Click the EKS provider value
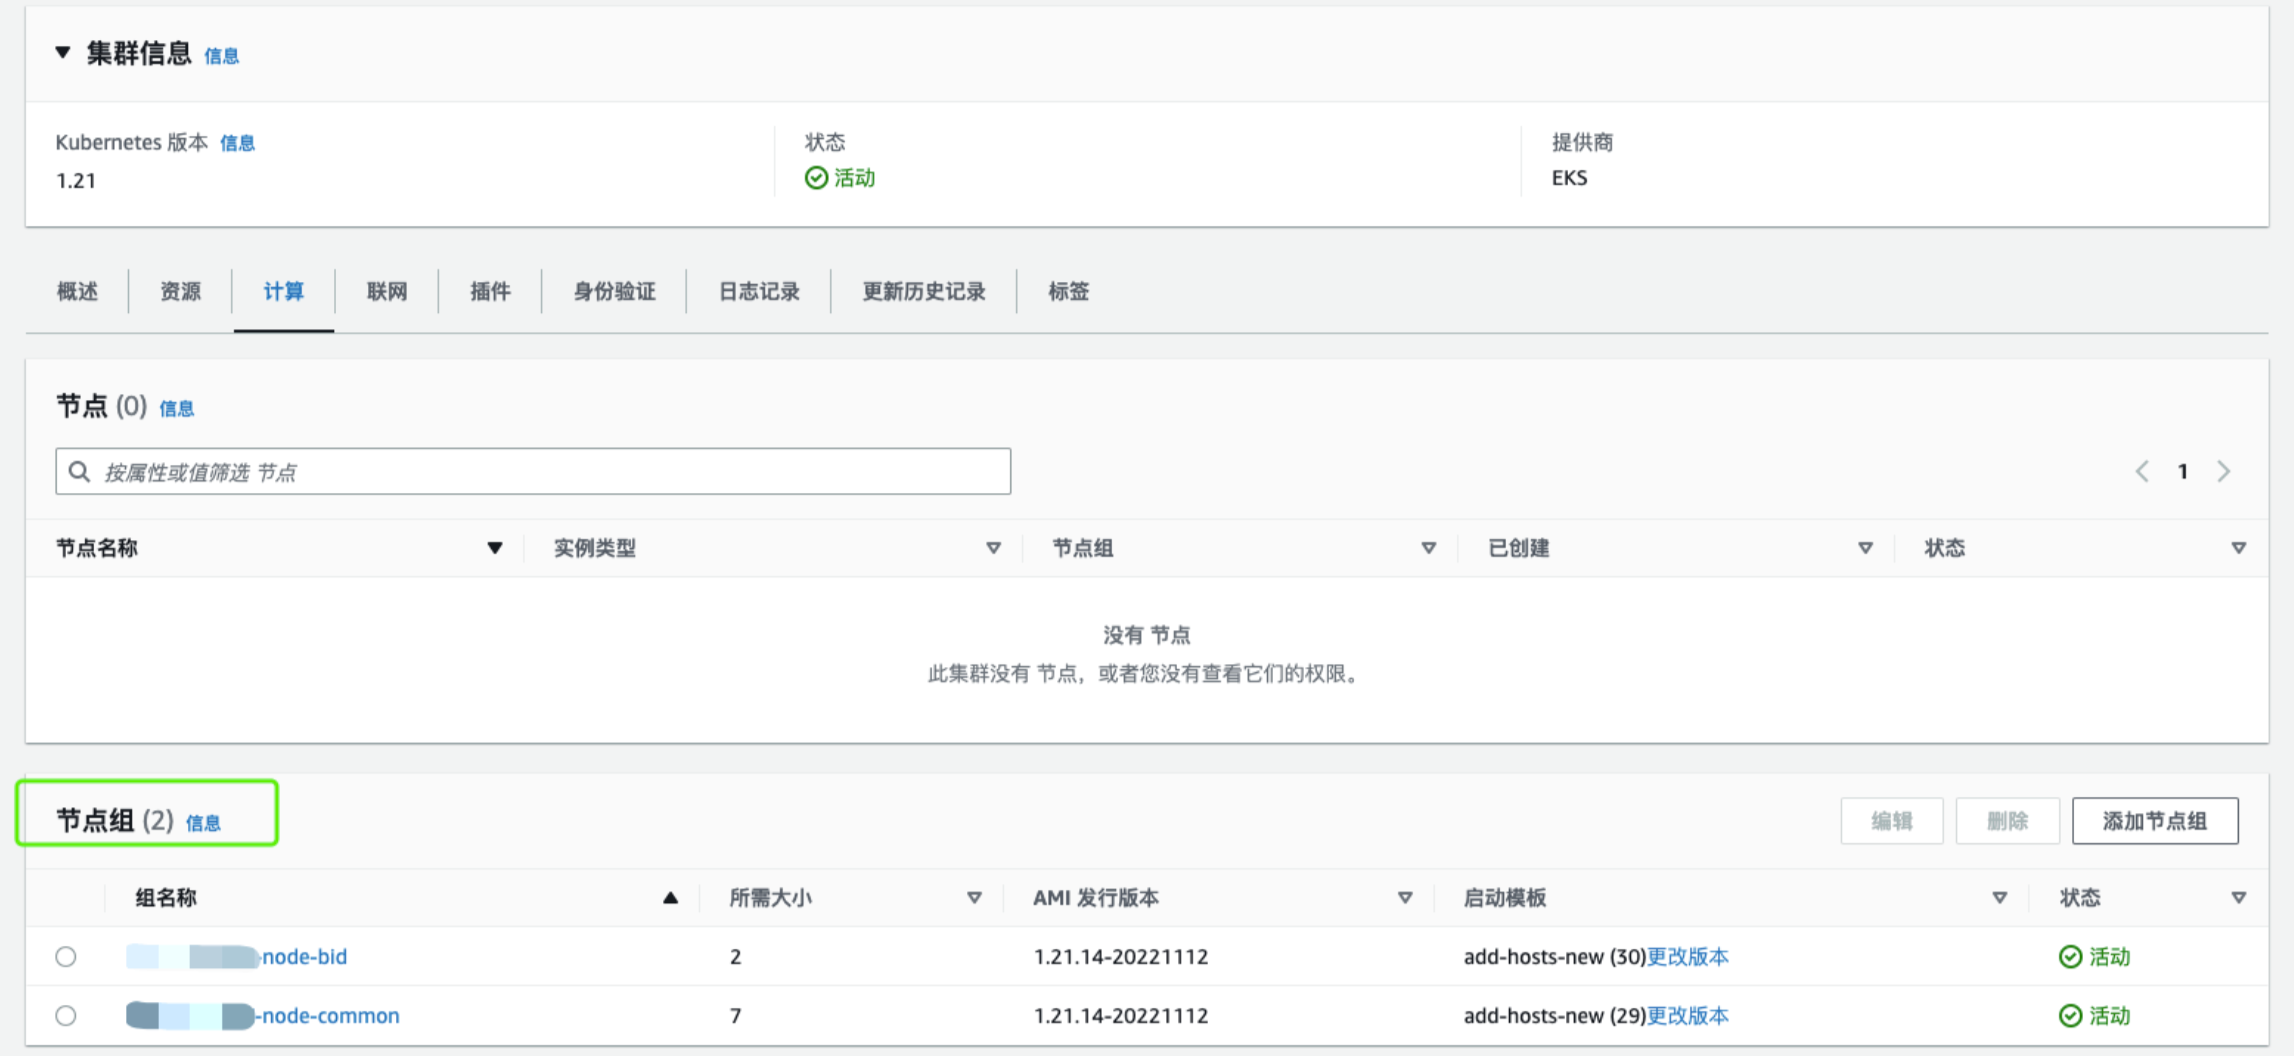This screenshot has height=1056, width=2294. click(1569, 178)
